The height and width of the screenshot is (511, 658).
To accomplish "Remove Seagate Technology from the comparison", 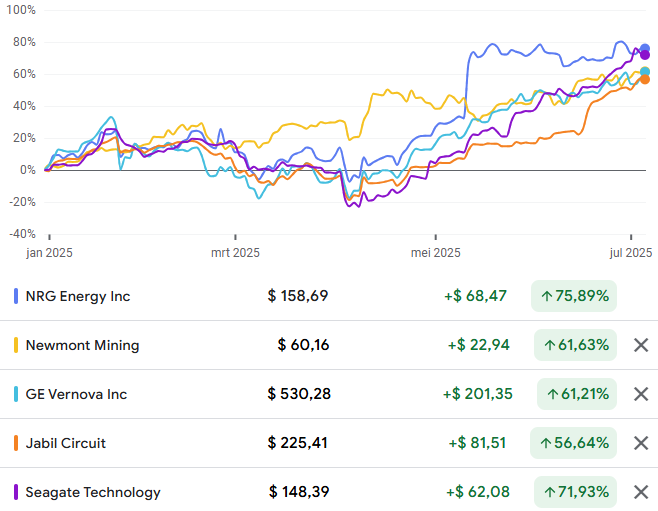I will point(641,492).
